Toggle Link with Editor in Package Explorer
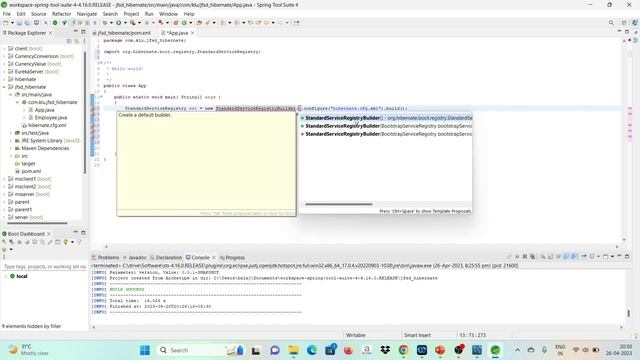Image resolution: width=640 pixels, height=360 pixels. [x=76, y=41]
